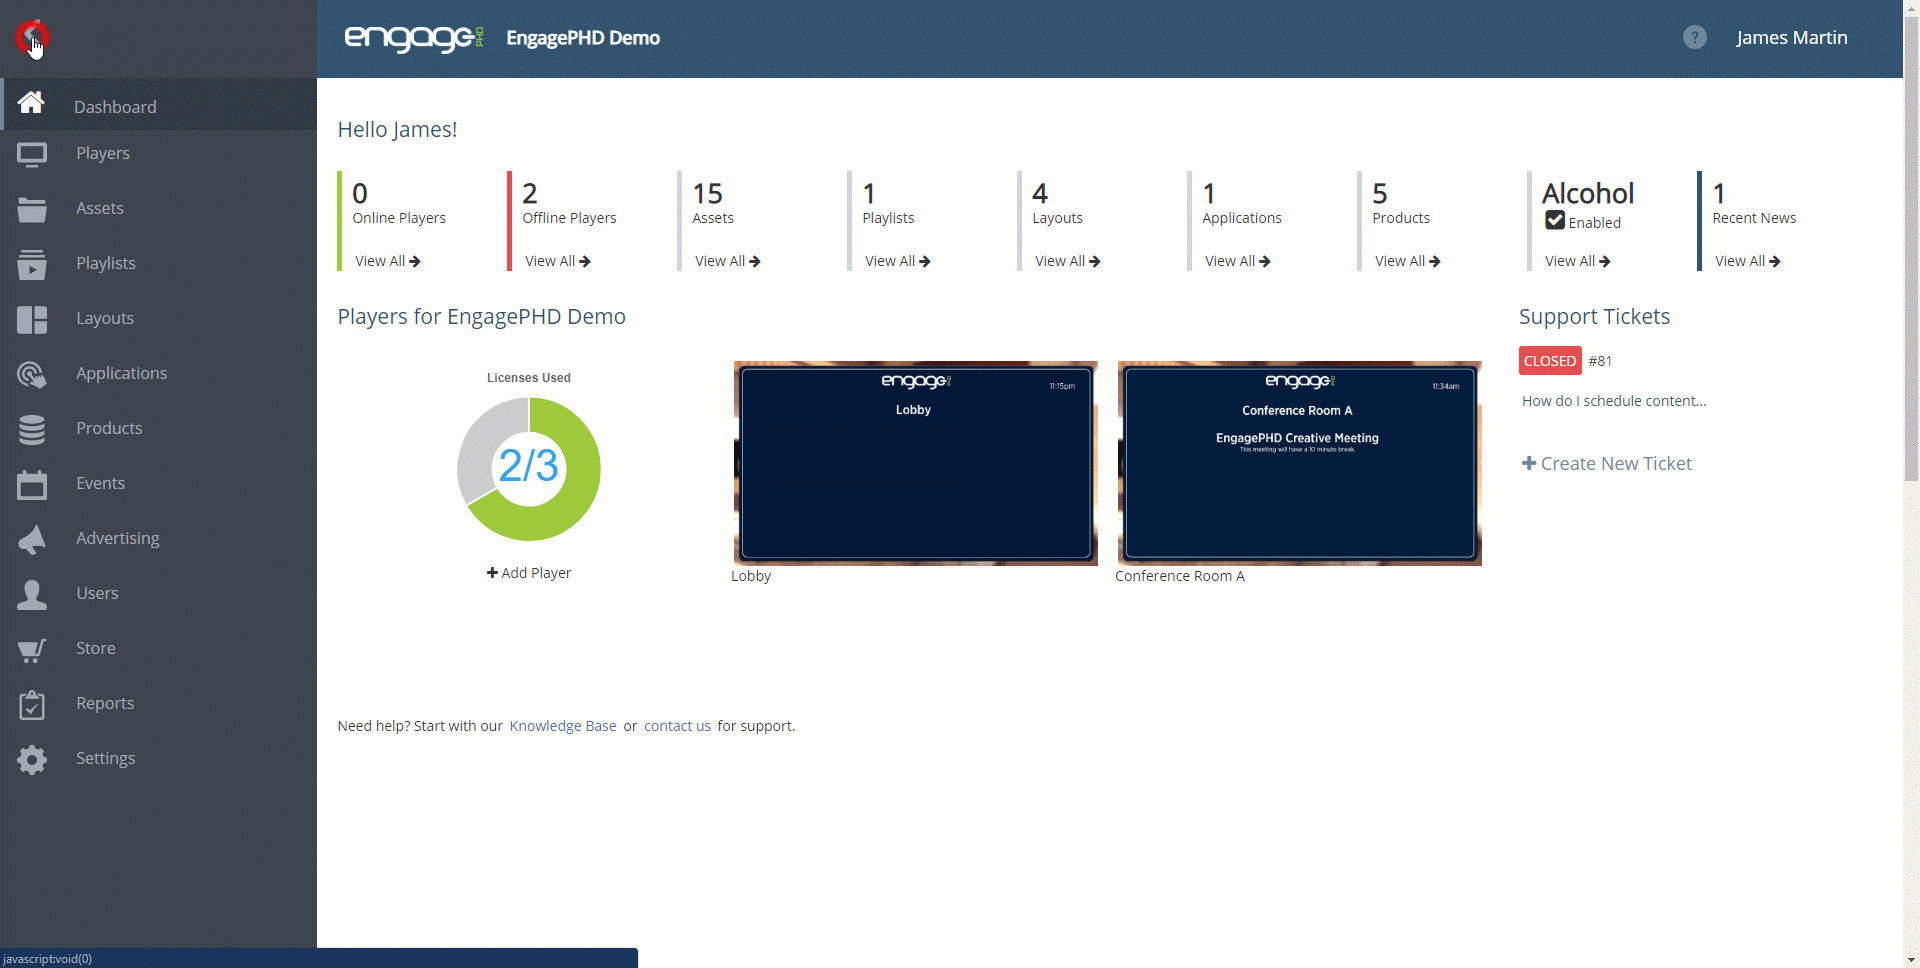Click the Products stack icon
Image resolution: width=1920 pixels, height=968 pixels.
tap(32, 429)
